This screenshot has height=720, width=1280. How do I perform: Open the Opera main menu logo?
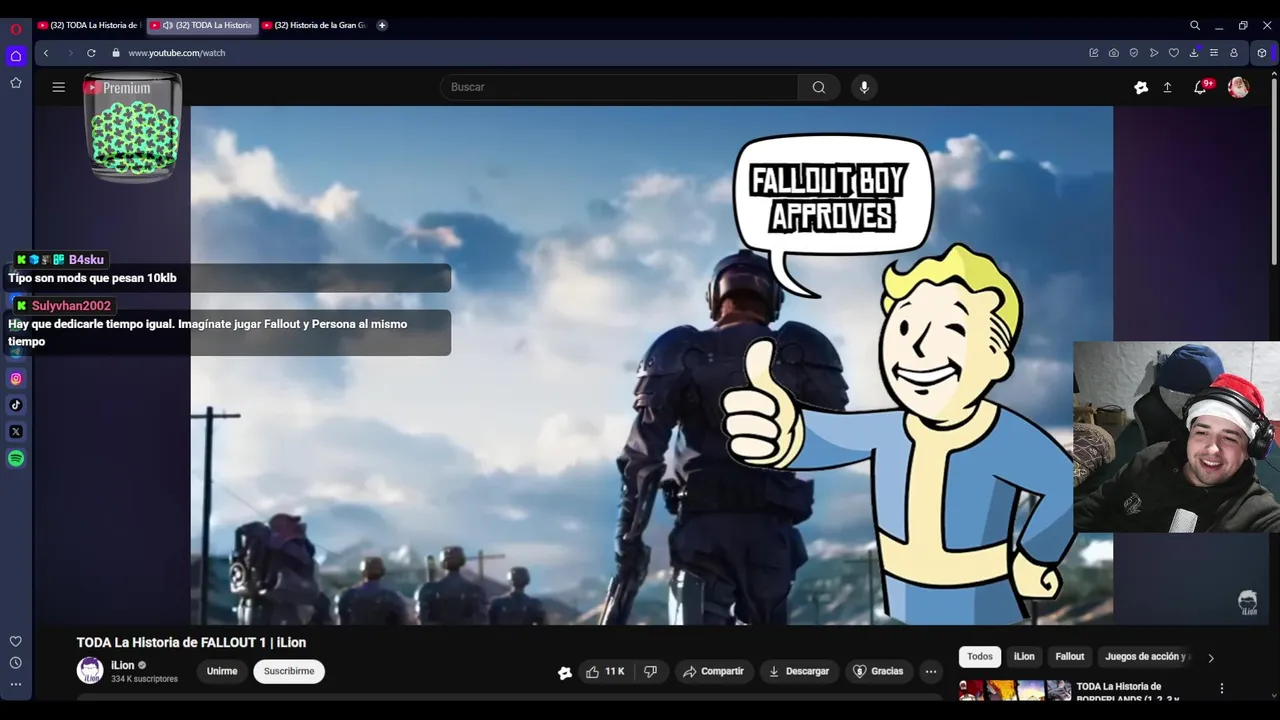[x=16, y=29]
